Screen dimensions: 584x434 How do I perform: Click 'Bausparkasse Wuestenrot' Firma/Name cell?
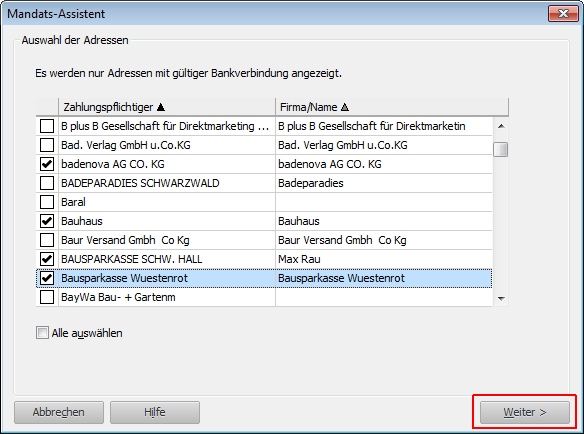coord(384,278)
